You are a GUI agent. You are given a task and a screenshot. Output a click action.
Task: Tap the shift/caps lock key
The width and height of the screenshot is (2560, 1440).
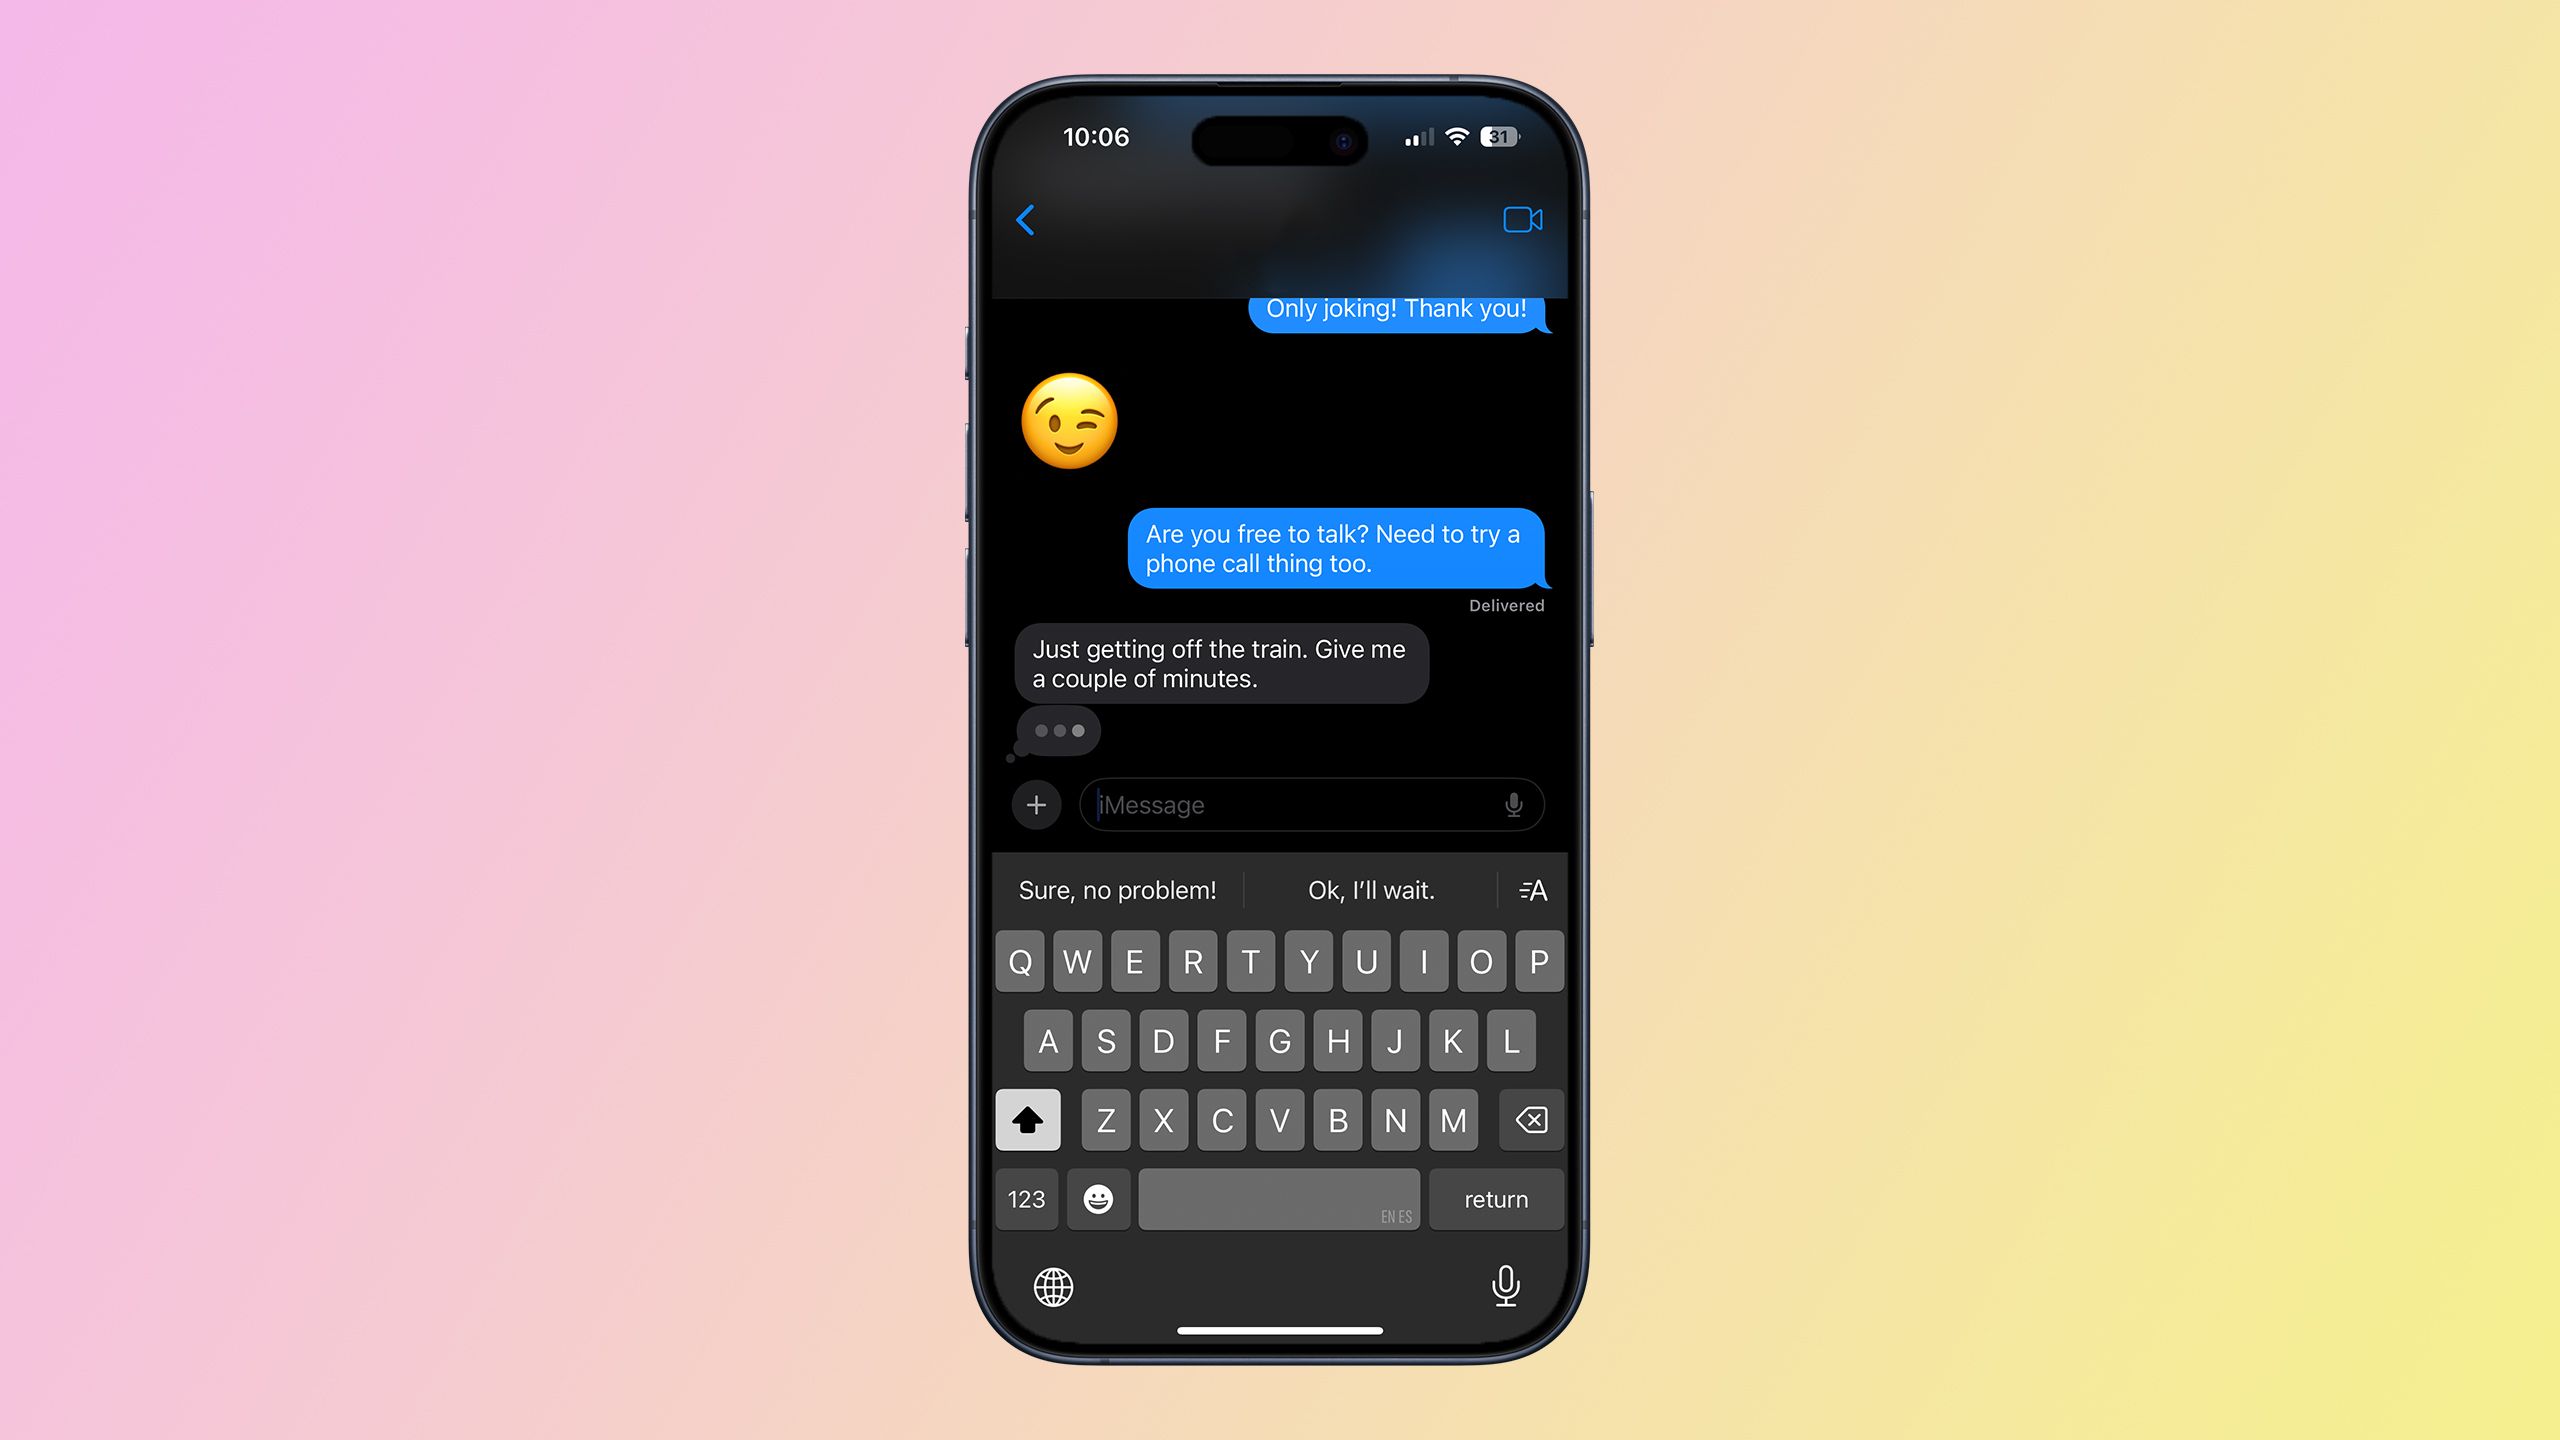(x=1029, y=1120)
